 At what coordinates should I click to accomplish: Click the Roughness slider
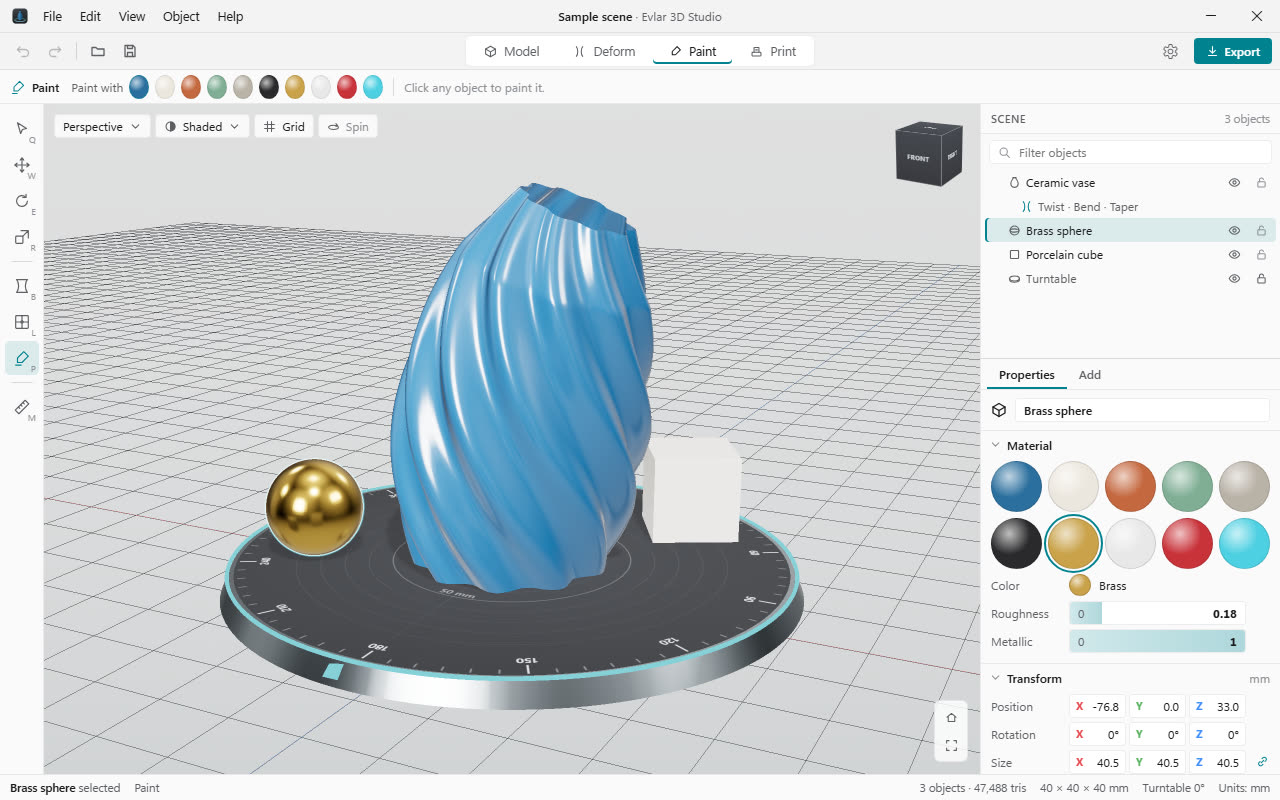(1157, 614)
